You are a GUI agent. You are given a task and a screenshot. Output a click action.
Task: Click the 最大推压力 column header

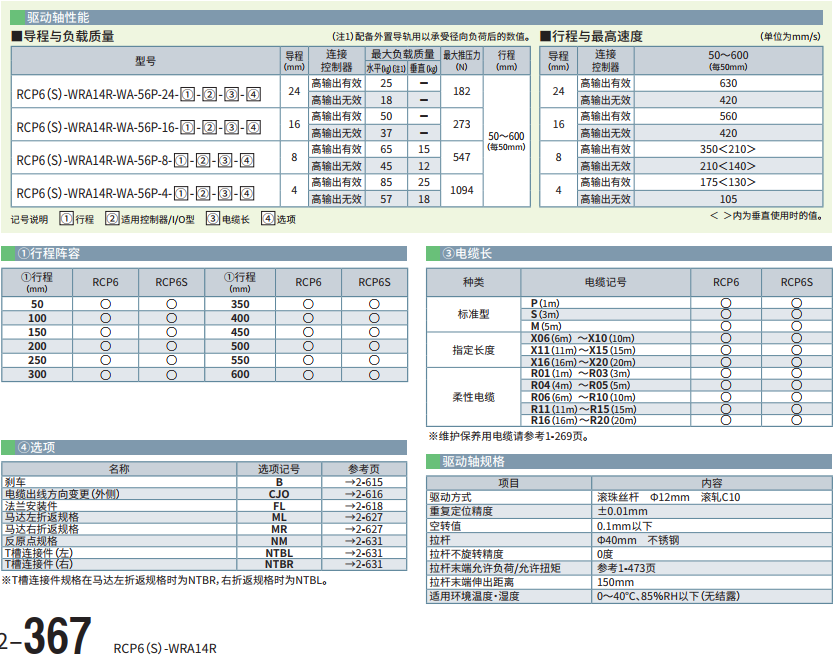pyautogui.click(x=462, y=60)
